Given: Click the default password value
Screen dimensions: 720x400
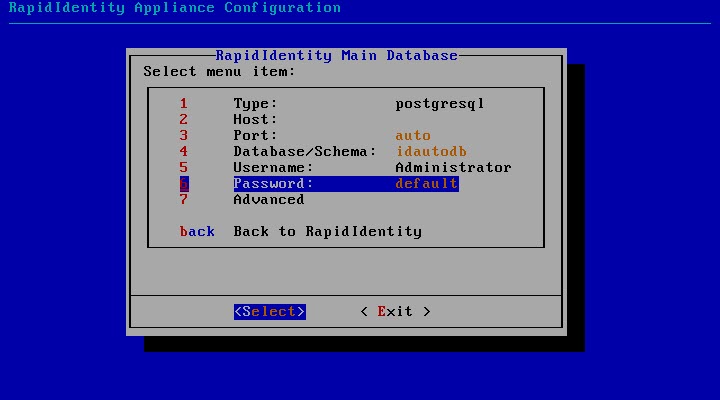Looking at the screenshot, I should pyautogui.click(x=427, y=184).
